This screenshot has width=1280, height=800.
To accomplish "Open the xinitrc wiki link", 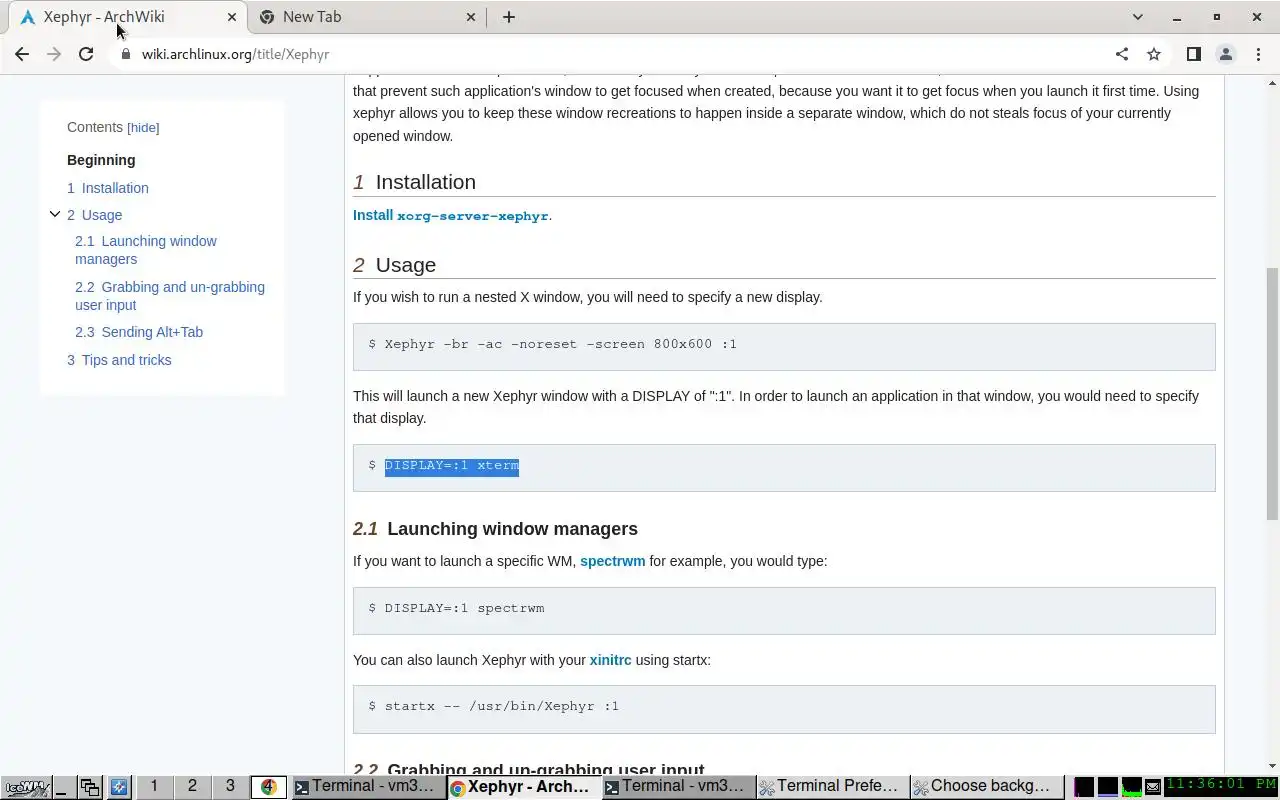I will (610, 660).
